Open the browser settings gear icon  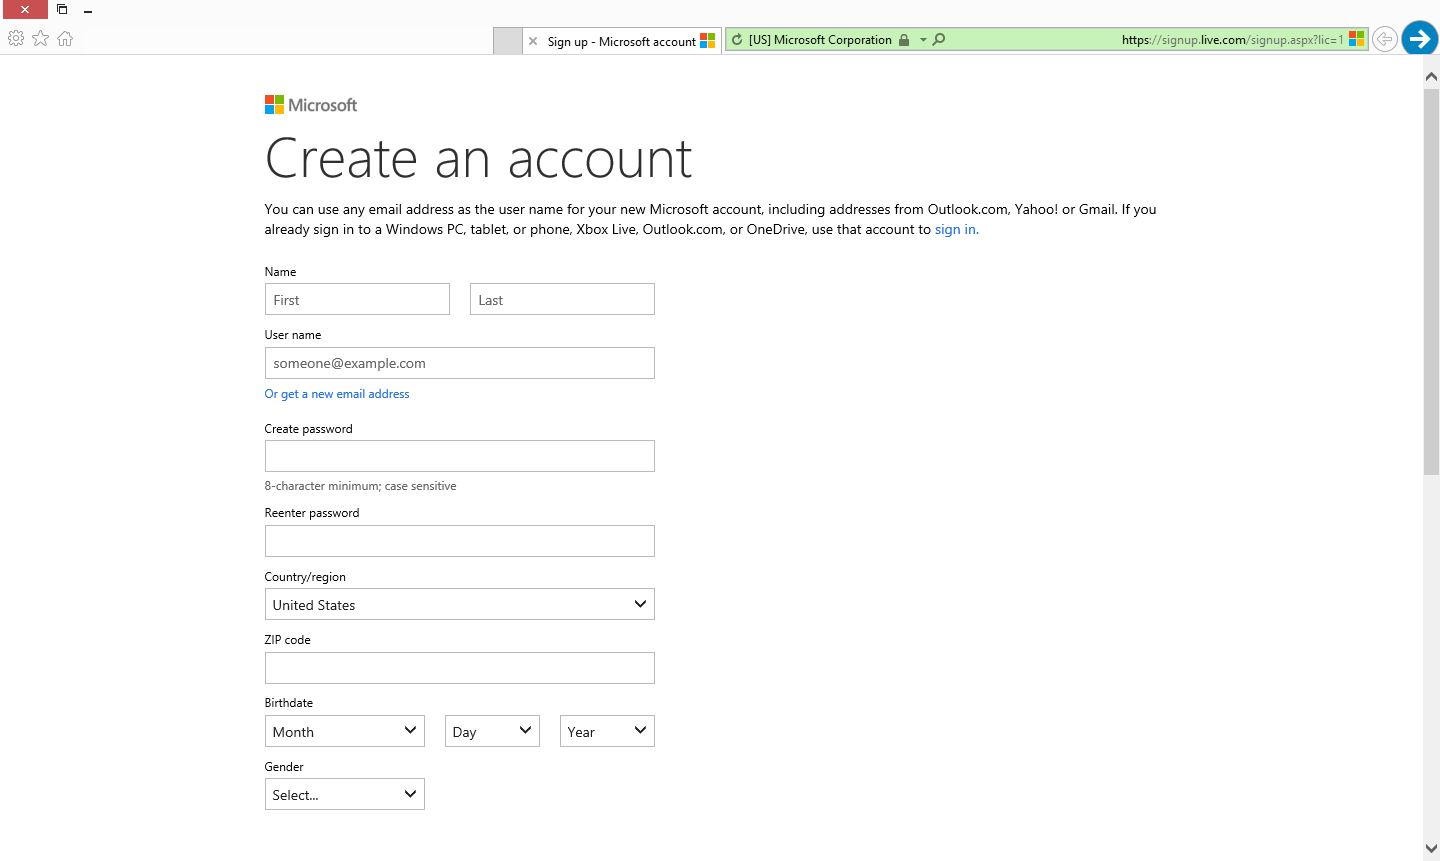point(16,38)
